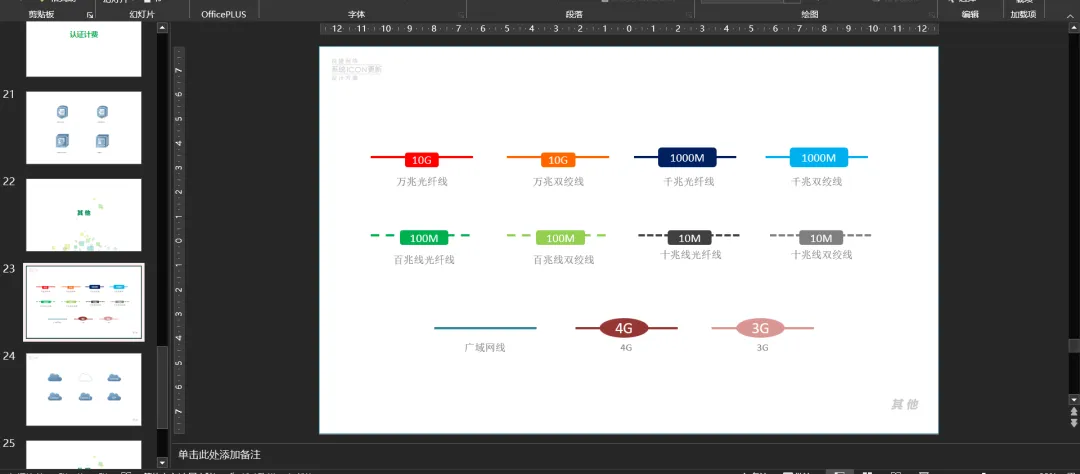Select the orange 10G badge shape
The height and width of the screenshot is (474, 1080).
tap(558, 160)
